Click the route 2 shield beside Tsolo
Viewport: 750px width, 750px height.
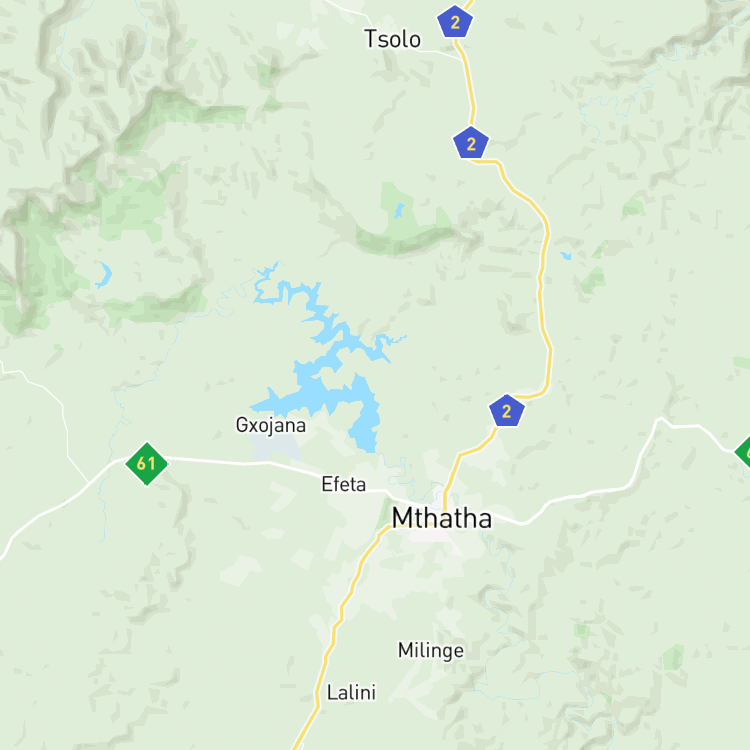(455, 22)
